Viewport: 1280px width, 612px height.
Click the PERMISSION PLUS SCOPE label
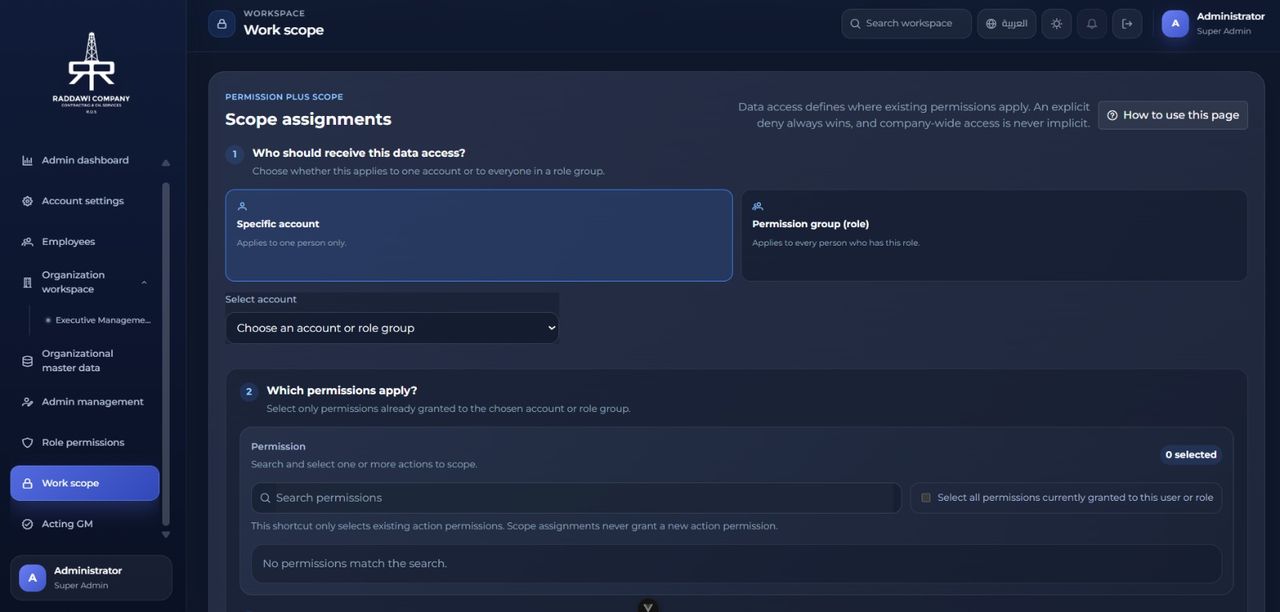point(284,97)
